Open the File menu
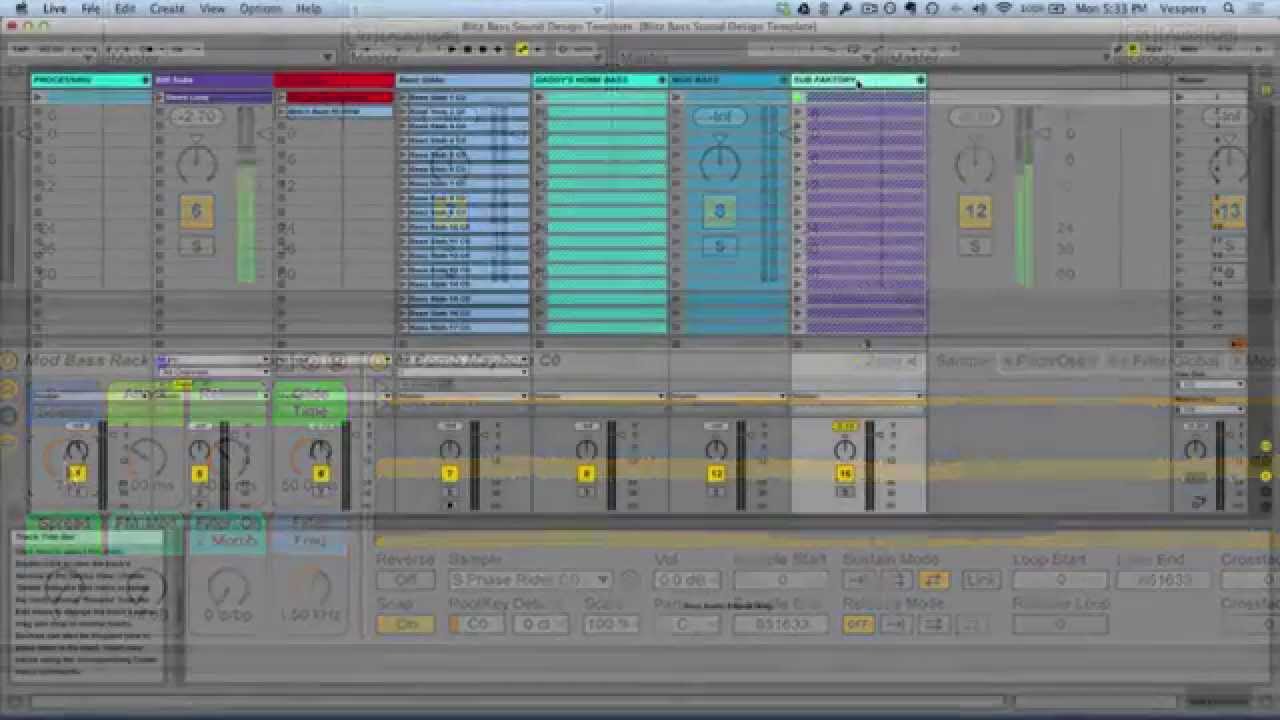1280x720 pixels. (90, 8)
